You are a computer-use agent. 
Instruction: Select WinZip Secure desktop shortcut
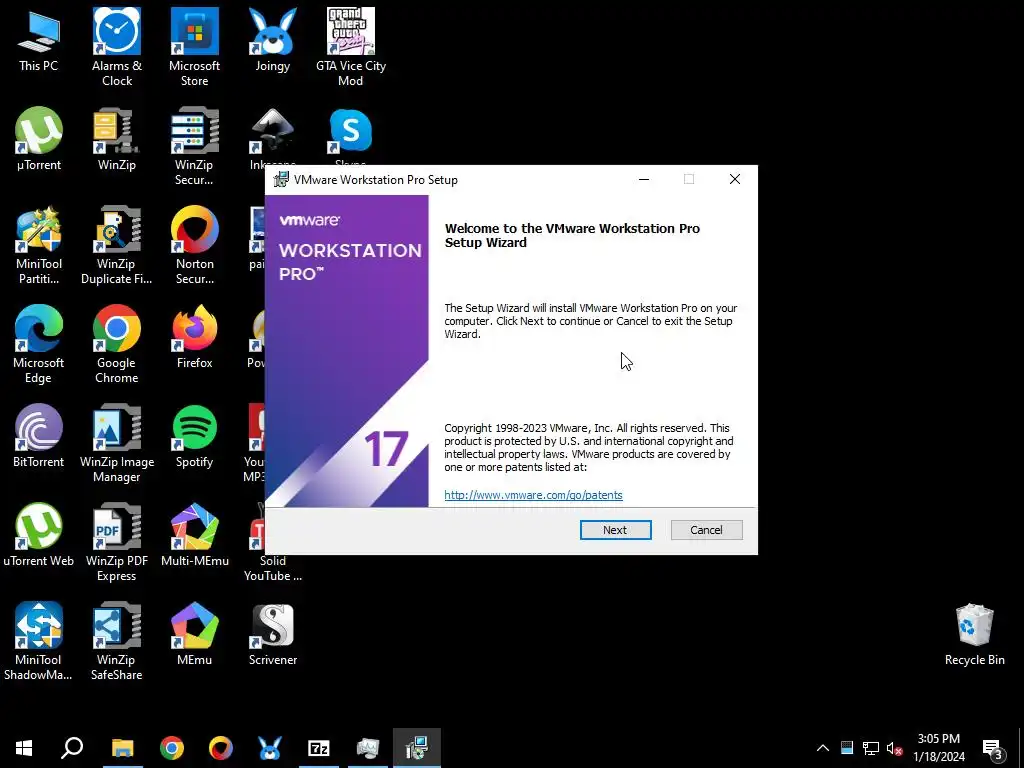click(x=194, y=146)
